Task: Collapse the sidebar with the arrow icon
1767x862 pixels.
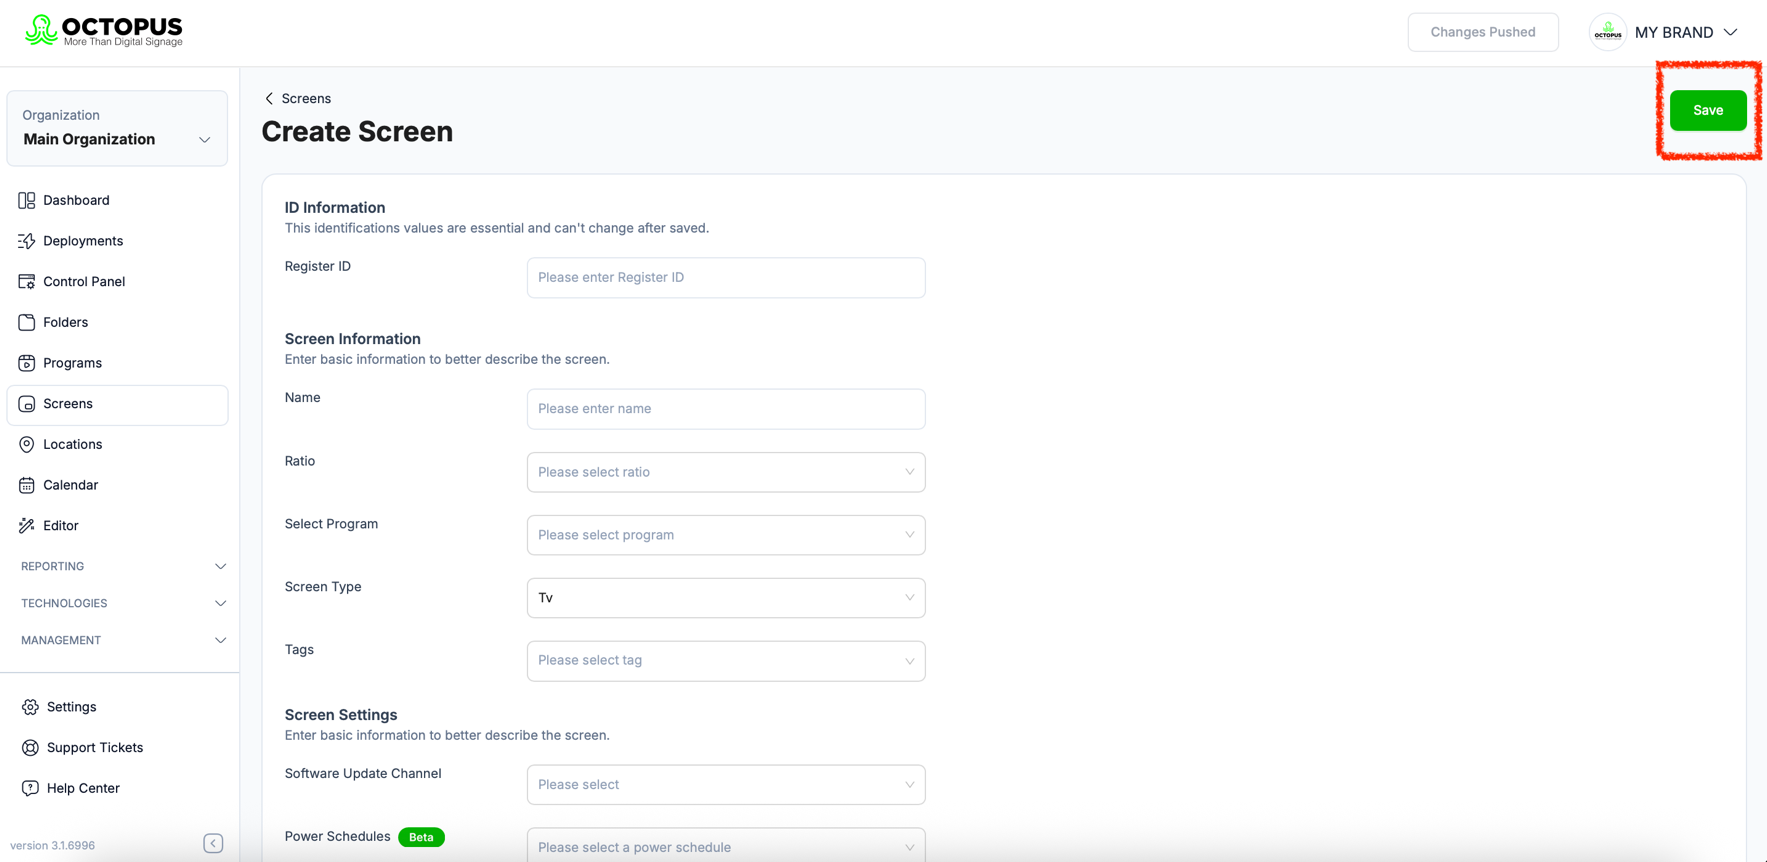Action: click(213, 844)
